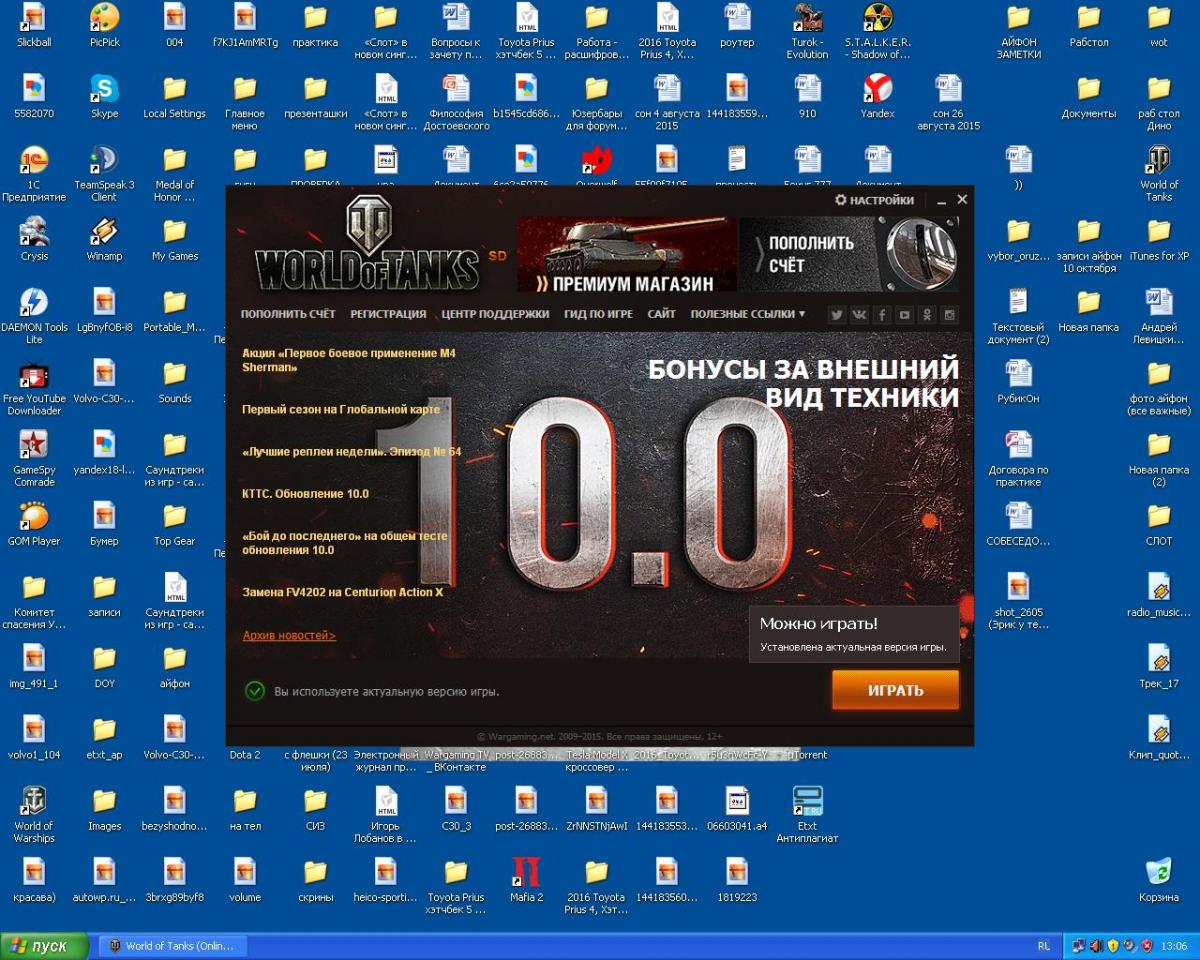Open КТТС. Обновление 10.0 news

coord(305,494)
